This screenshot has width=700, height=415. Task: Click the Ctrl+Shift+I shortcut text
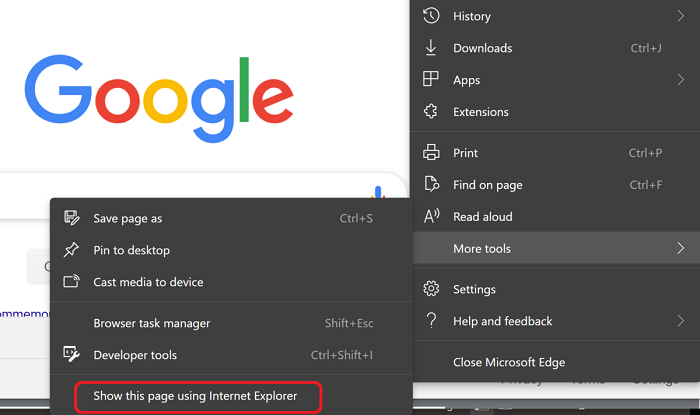[x=342, y=355]
